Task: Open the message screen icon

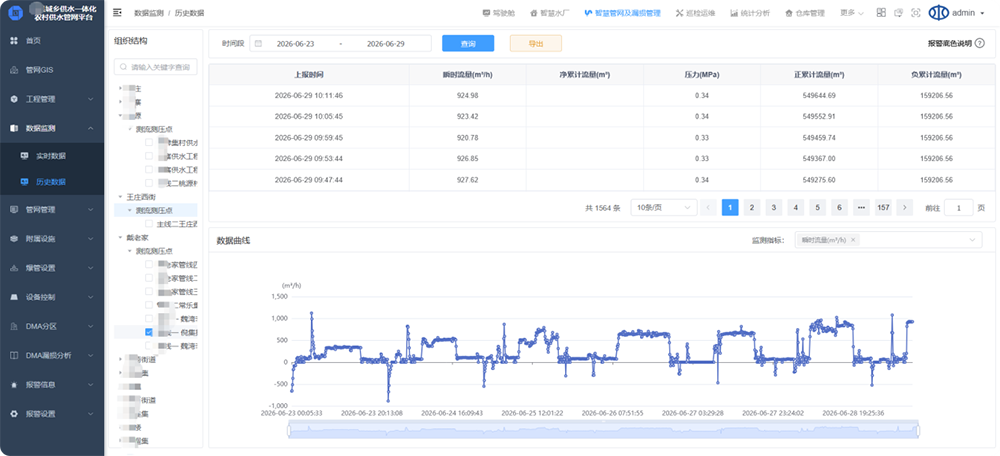Action: pyautogui.click(x=899, y=13)
